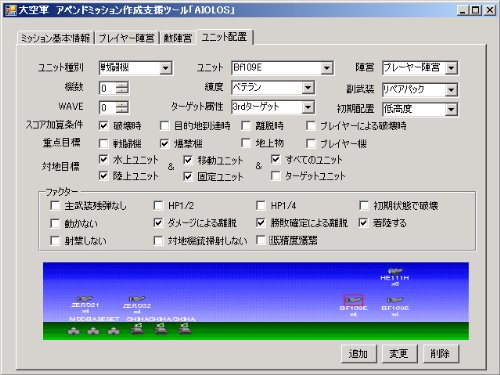Enable the 目的地到達時 checkbox
Screen dimensions: 500x375
164,126
